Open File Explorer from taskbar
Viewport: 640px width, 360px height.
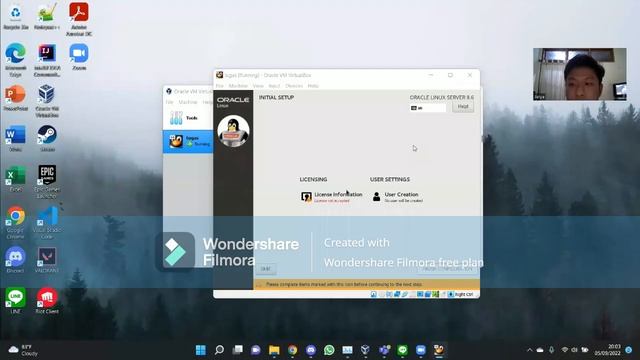pos(274,350)
